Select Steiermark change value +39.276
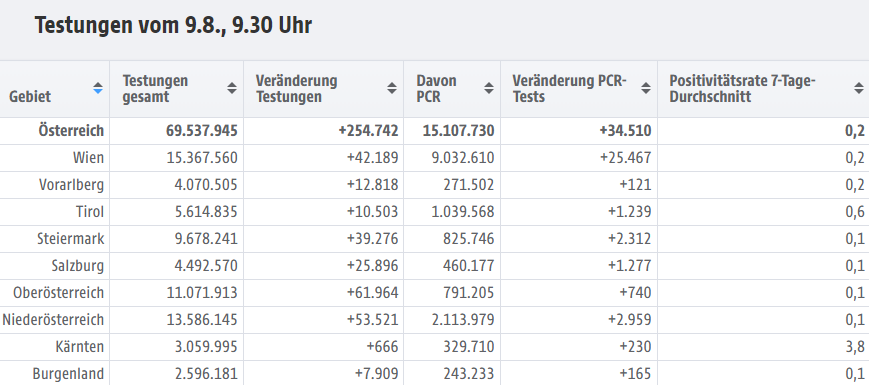This screenshot has height=385, width=869. (x=372, y=239)
